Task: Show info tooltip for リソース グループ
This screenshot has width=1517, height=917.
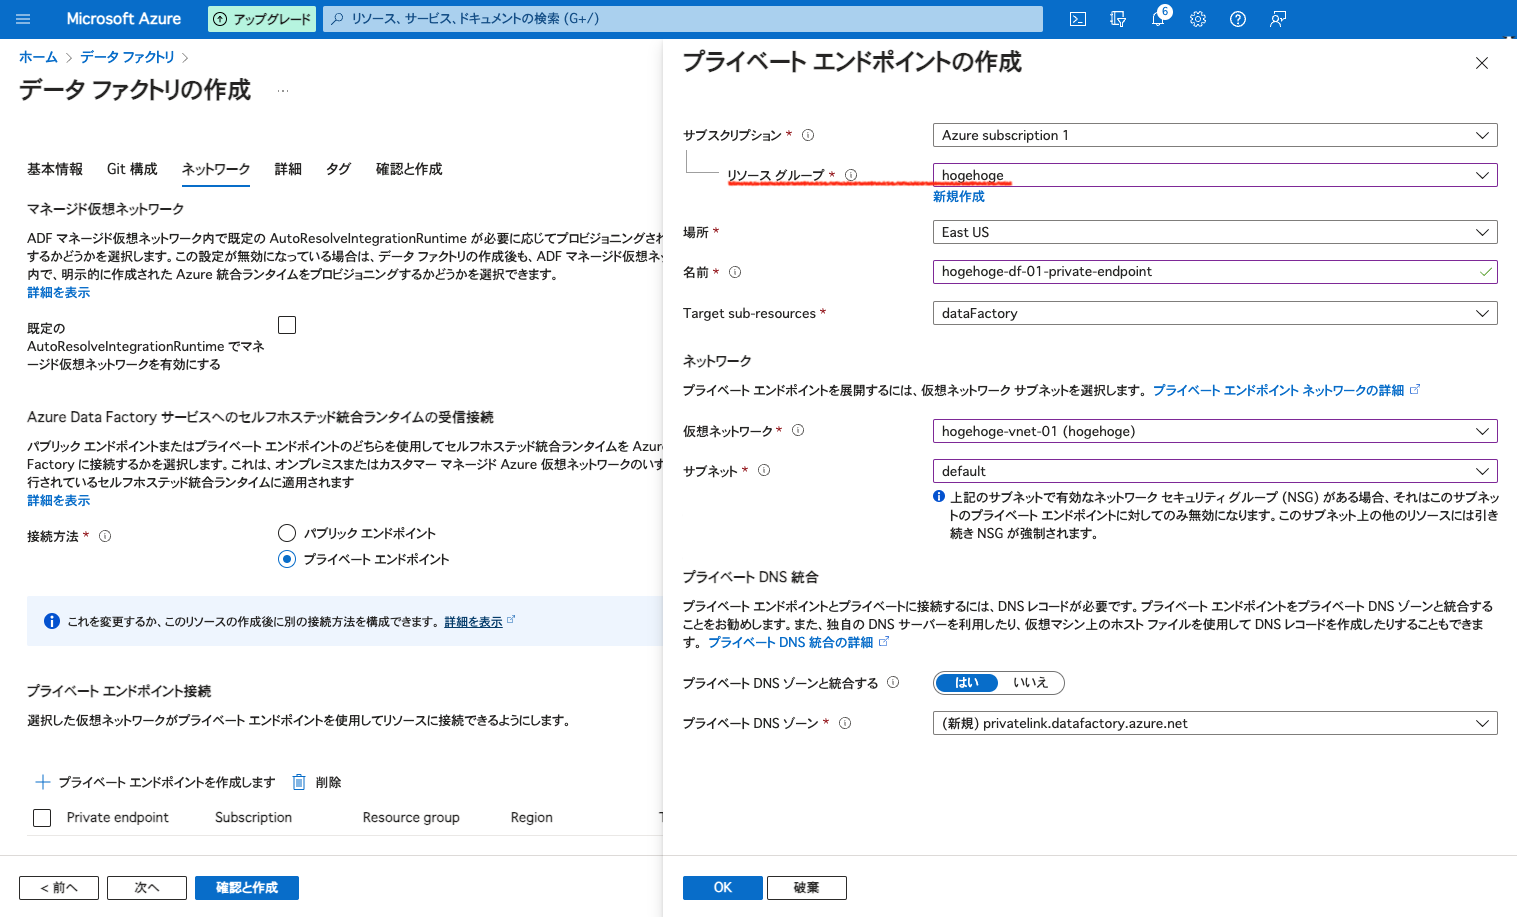Action: [x=851, y=175]
